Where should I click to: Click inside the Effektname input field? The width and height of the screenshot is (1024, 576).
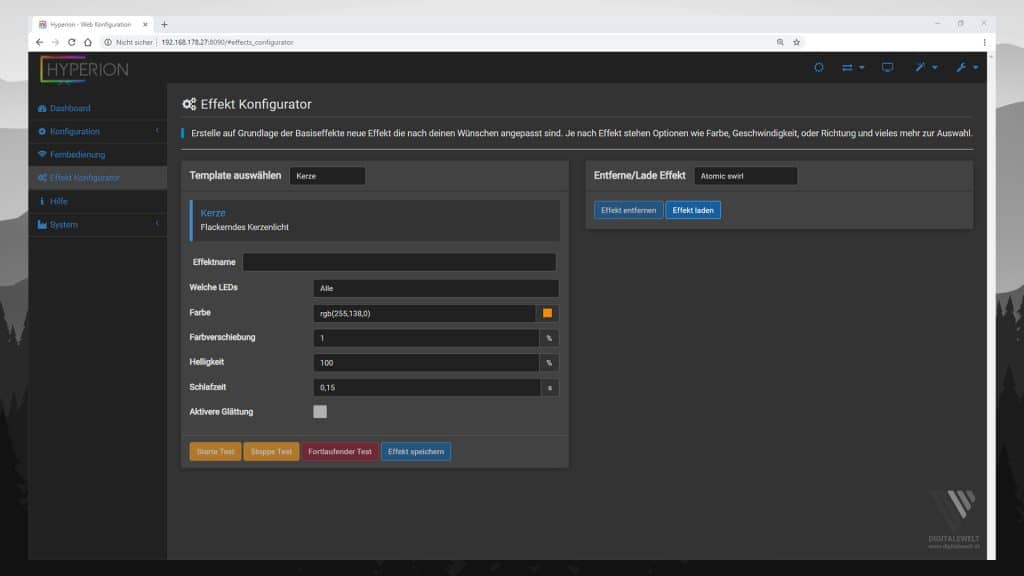pos(400,261)
